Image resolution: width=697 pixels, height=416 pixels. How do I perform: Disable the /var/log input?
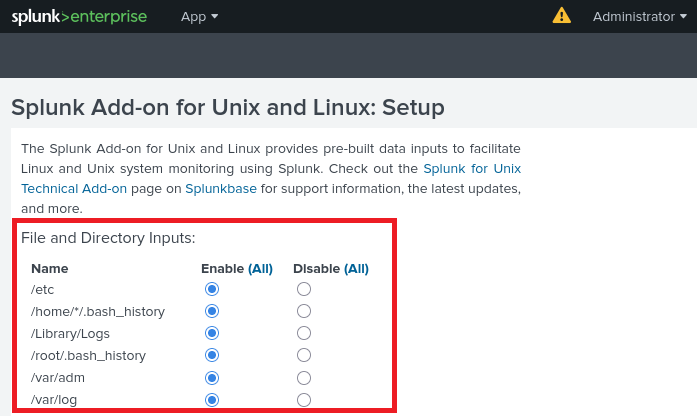(x=304, y=400)
